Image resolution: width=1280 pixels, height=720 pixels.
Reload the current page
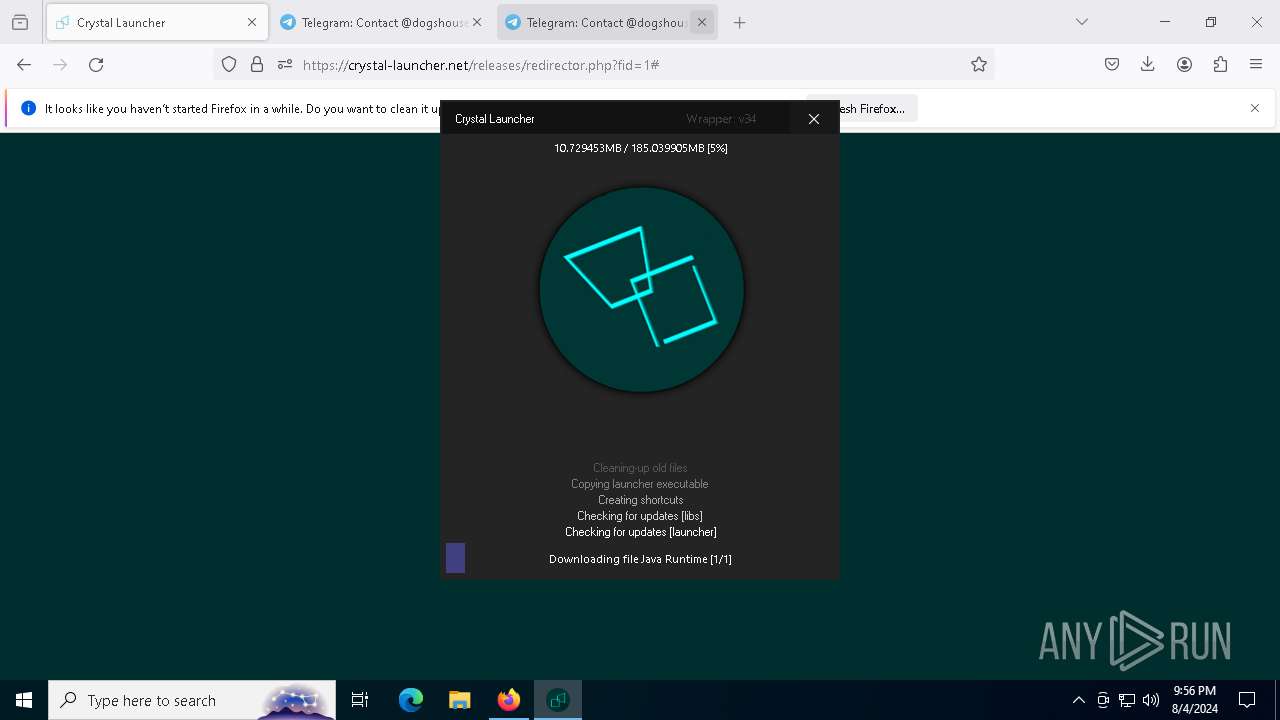96,64
